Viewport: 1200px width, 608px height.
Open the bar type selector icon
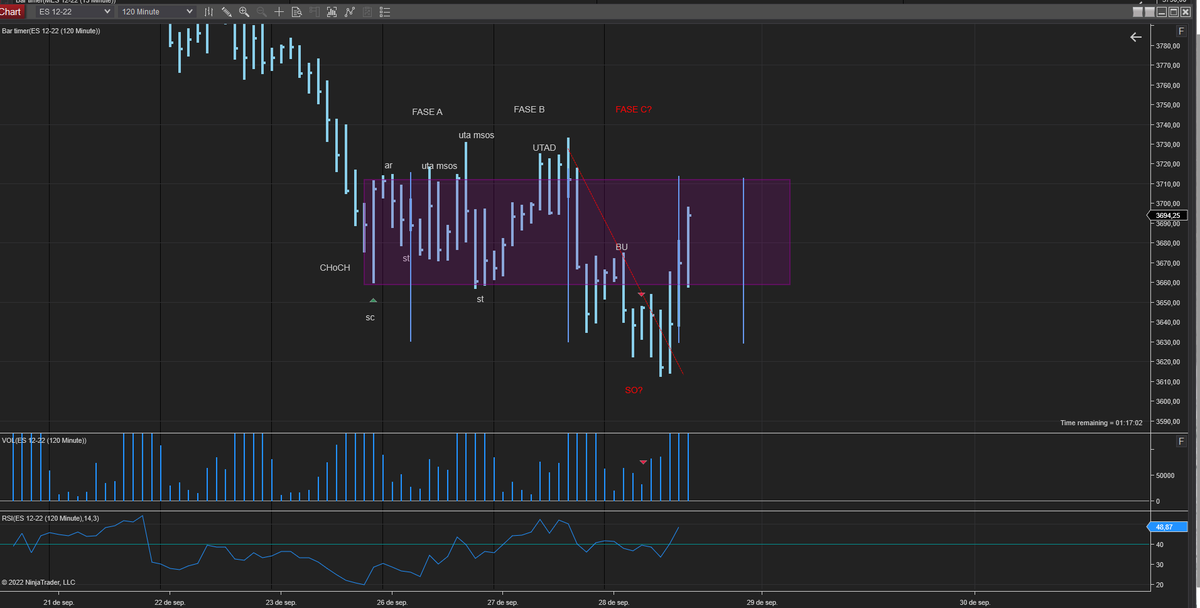tap(208, 12)
